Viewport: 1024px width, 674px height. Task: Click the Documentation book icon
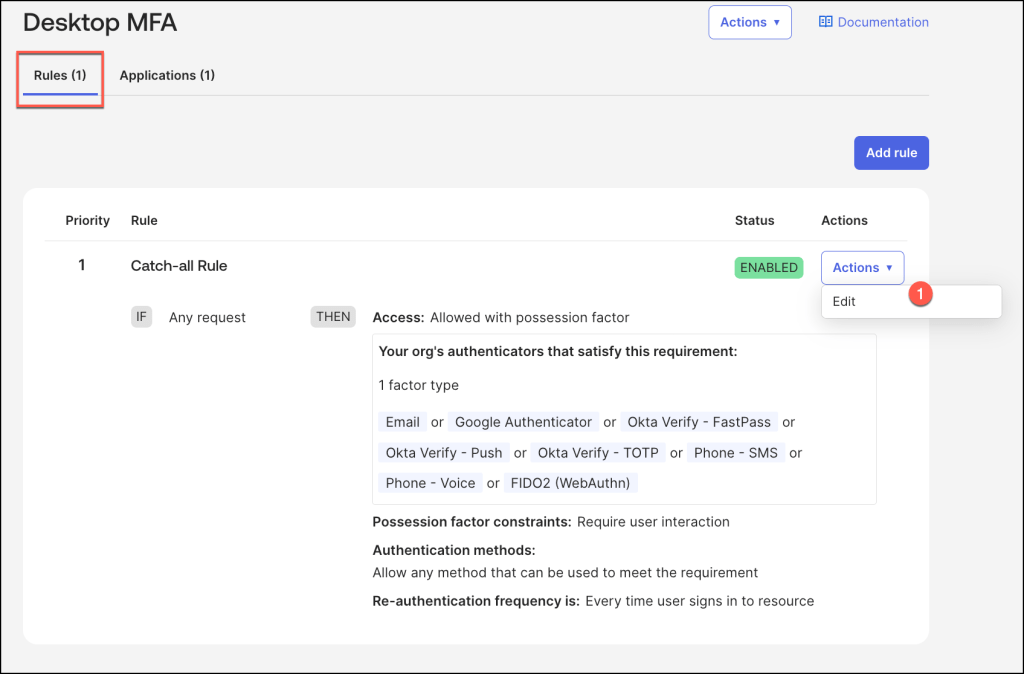(825, 22)
